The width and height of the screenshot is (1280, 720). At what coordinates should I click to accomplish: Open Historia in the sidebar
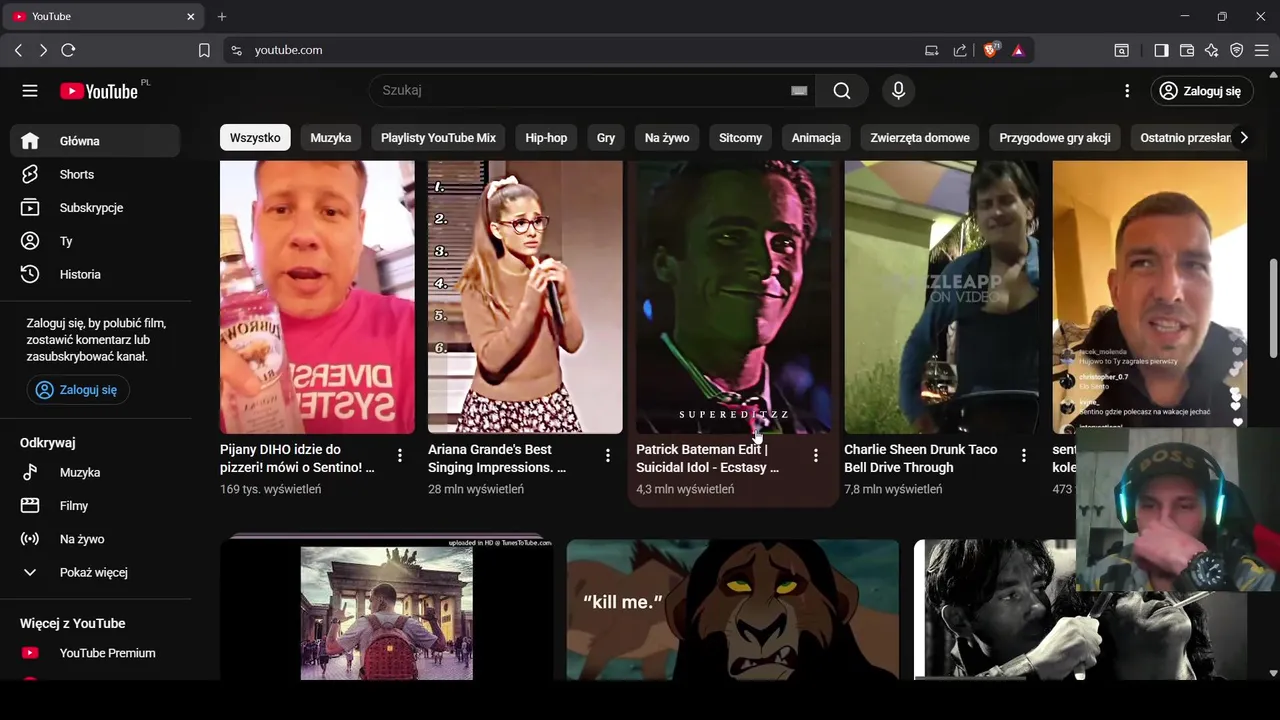click(95, 274)
